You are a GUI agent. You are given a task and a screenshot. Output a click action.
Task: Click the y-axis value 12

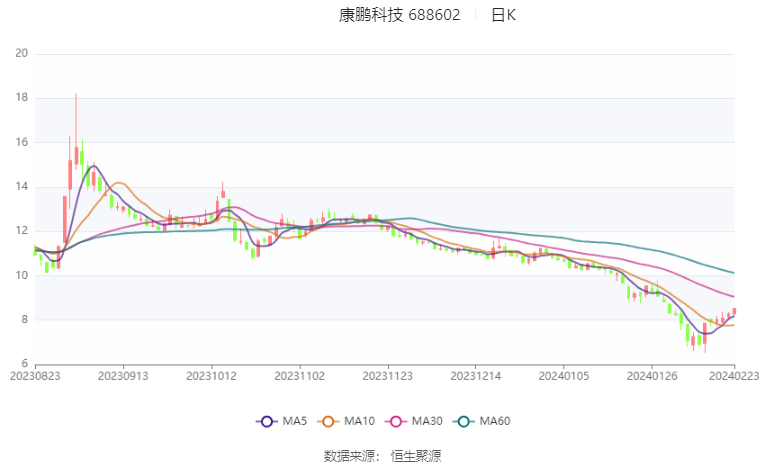point(21,231)
